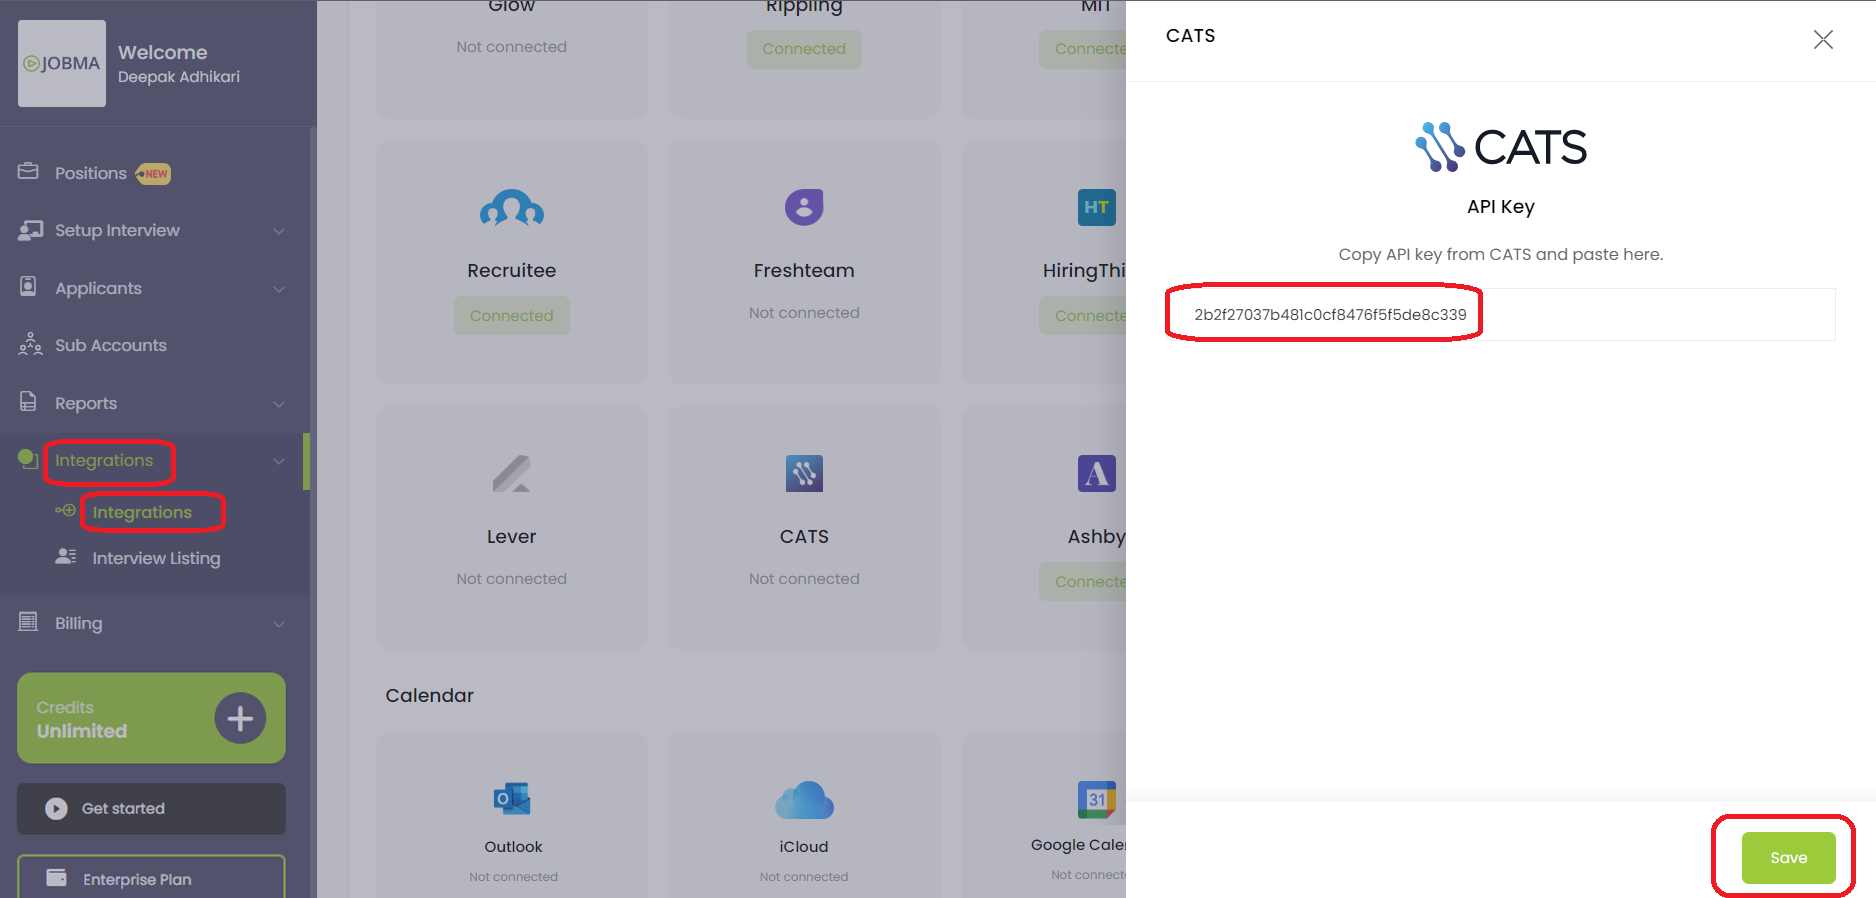
Task: Click the Interview Listing icon
Action: click(x=66, y=556)
